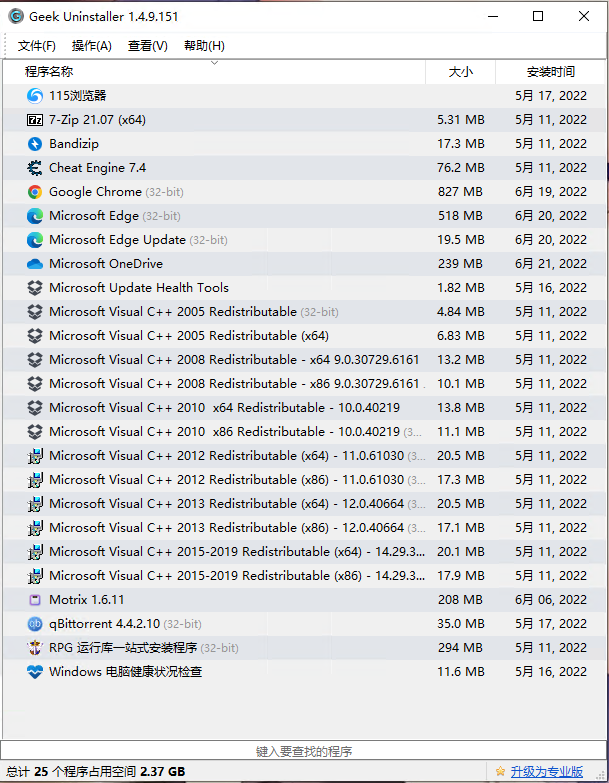
Task: Minimize the Geek Uninstaller window
Action: pyautogui.click(x=493, y=16)
